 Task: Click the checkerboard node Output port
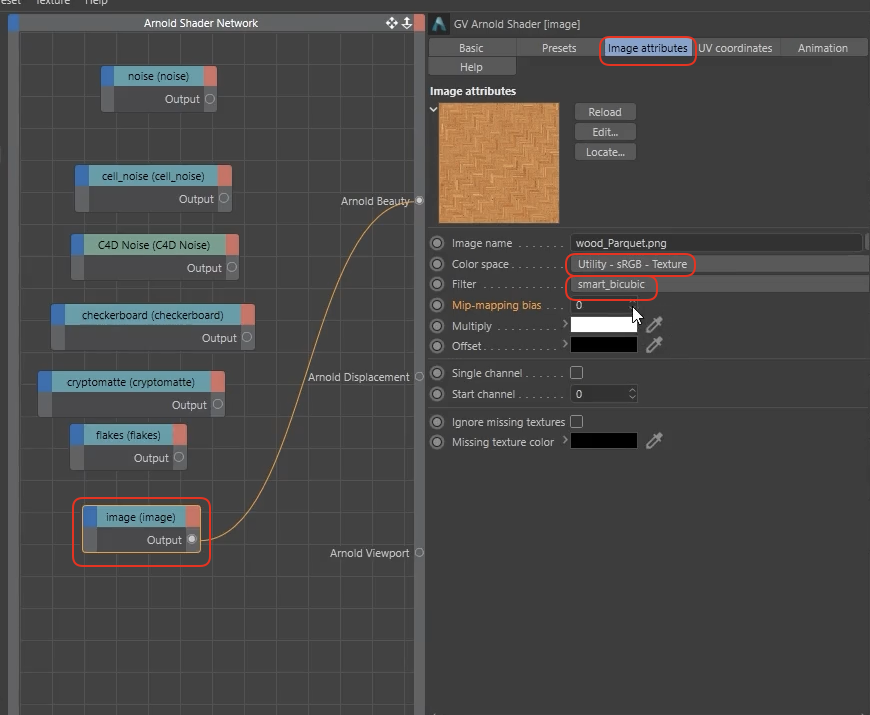click(x=247, y=337)
